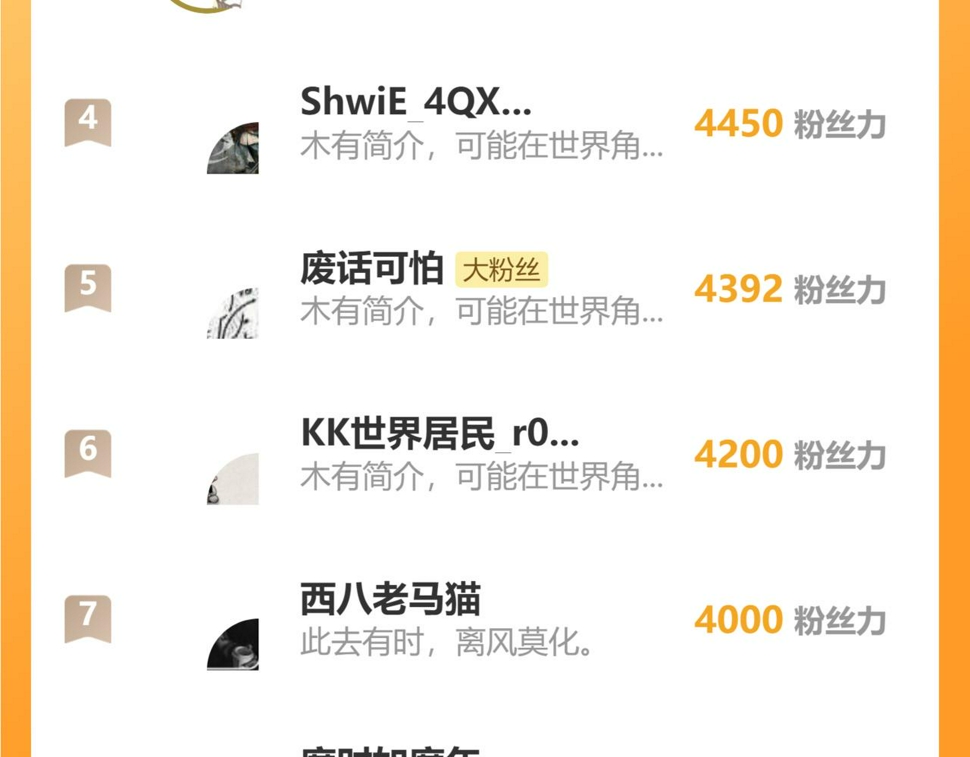Tap the rank 5 ribbon badge
Screen dimensions: 970x757
pyautogui.click(x=88, y=288)
